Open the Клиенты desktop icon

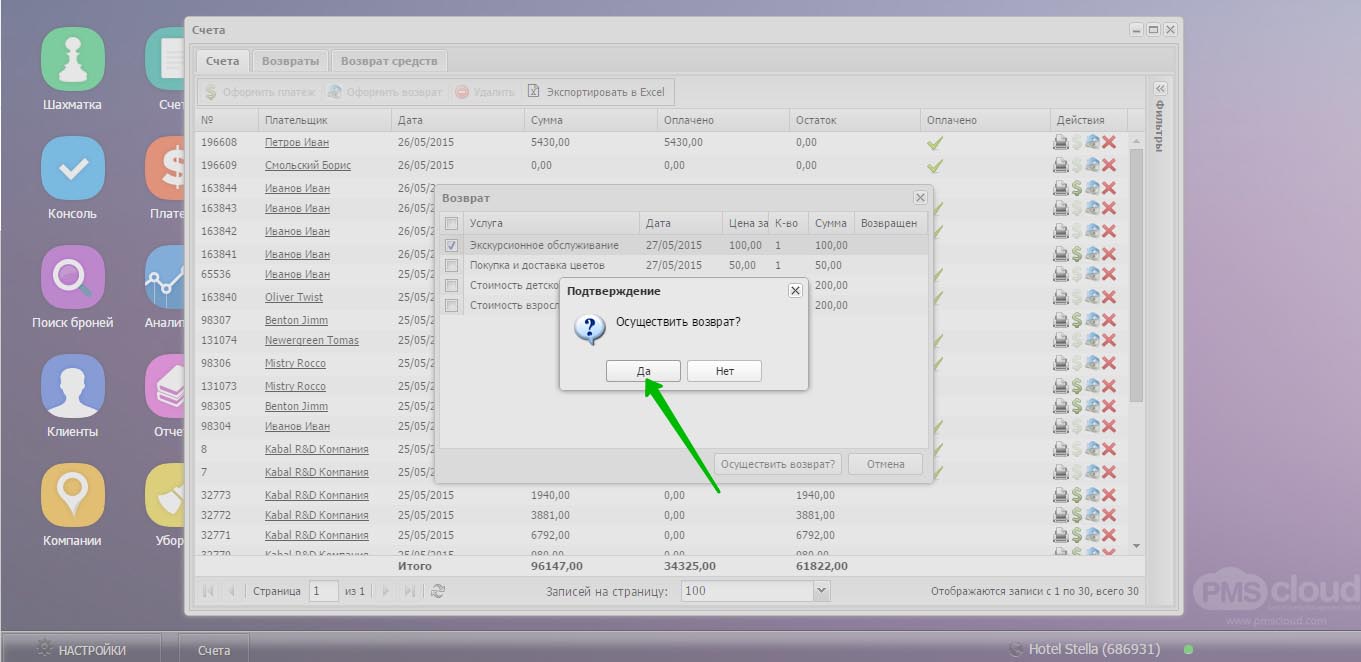pyautogui.click(x=72, y=386)
